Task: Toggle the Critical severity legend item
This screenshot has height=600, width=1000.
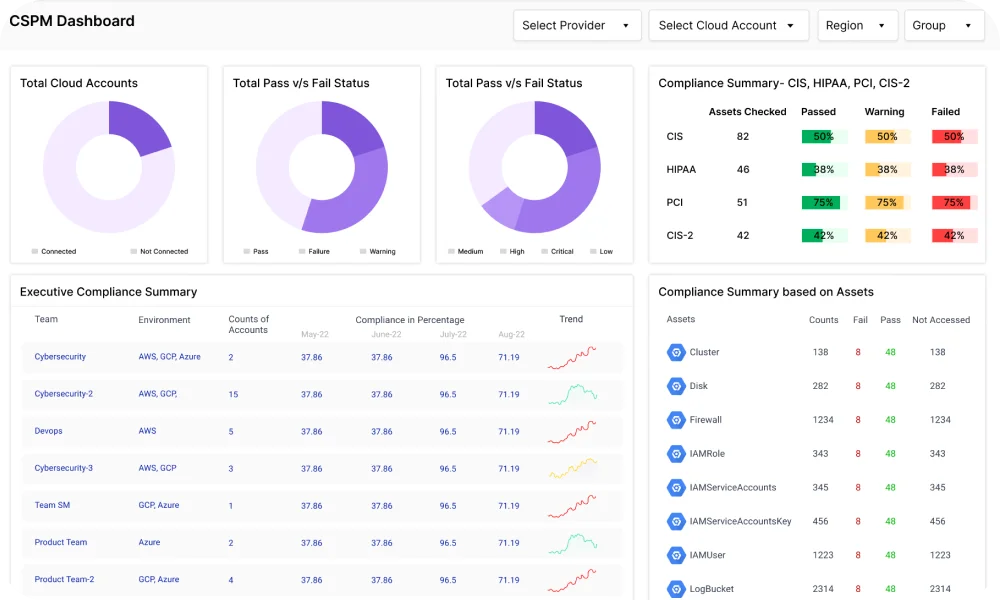Action: click(x=557, y=252)
